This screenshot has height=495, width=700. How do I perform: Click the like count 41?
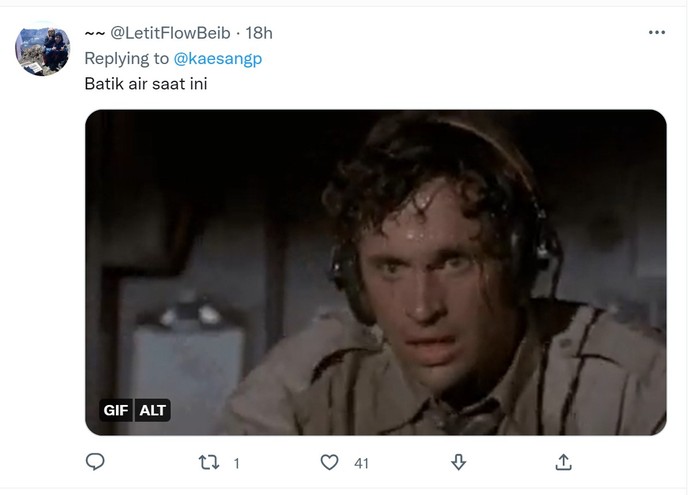coord(361,463)
